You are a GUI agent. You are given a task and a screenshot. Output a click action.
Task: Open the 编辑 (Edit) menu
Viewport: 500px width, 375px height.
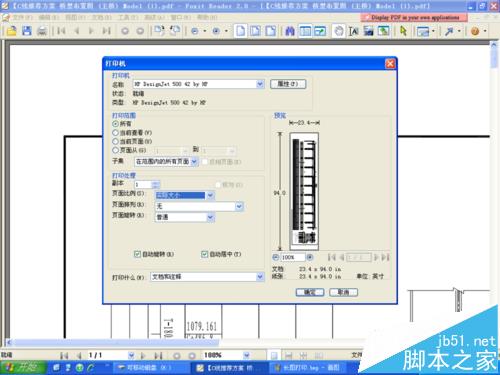(x=49, y=17)
